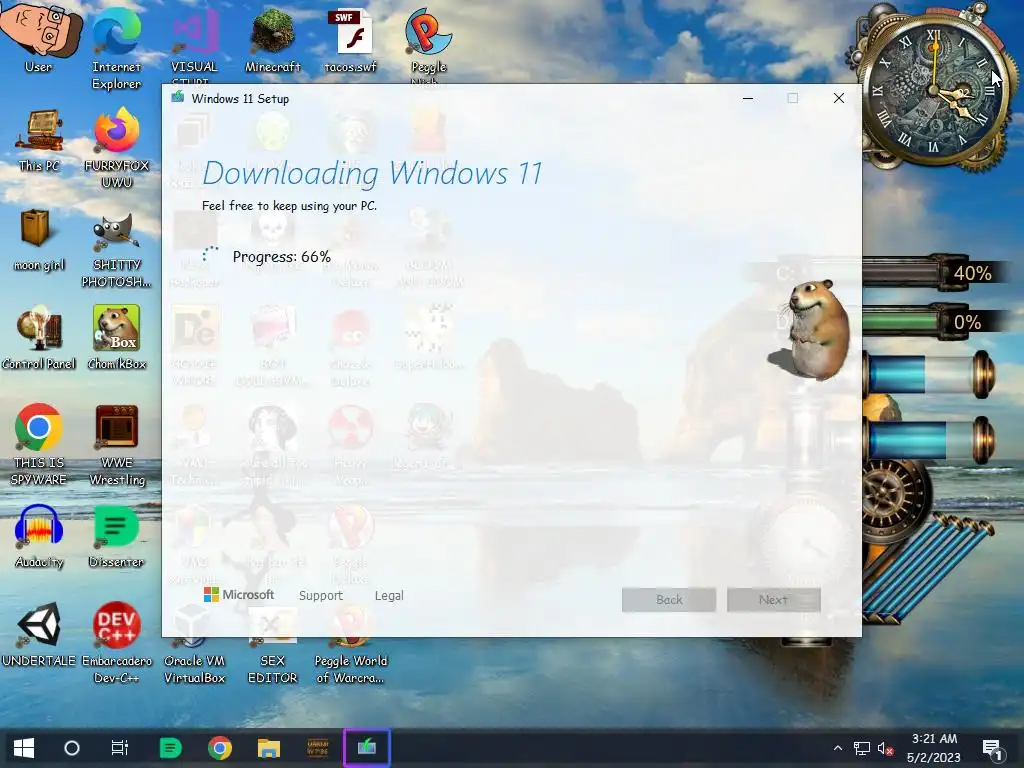Close the Windows 11 Setup window
Screen dimensions: 1024x768
tap(839, 99)
